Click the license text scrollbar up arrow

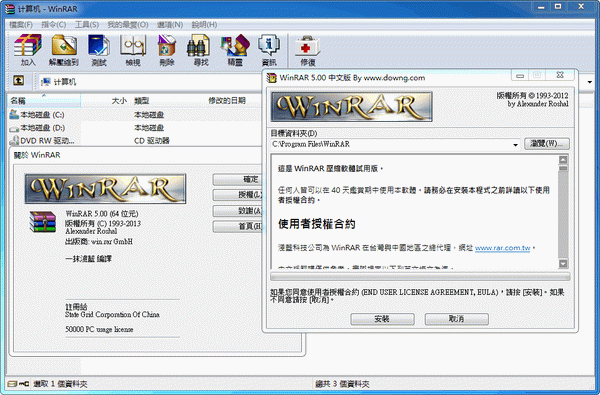[563, 160]
